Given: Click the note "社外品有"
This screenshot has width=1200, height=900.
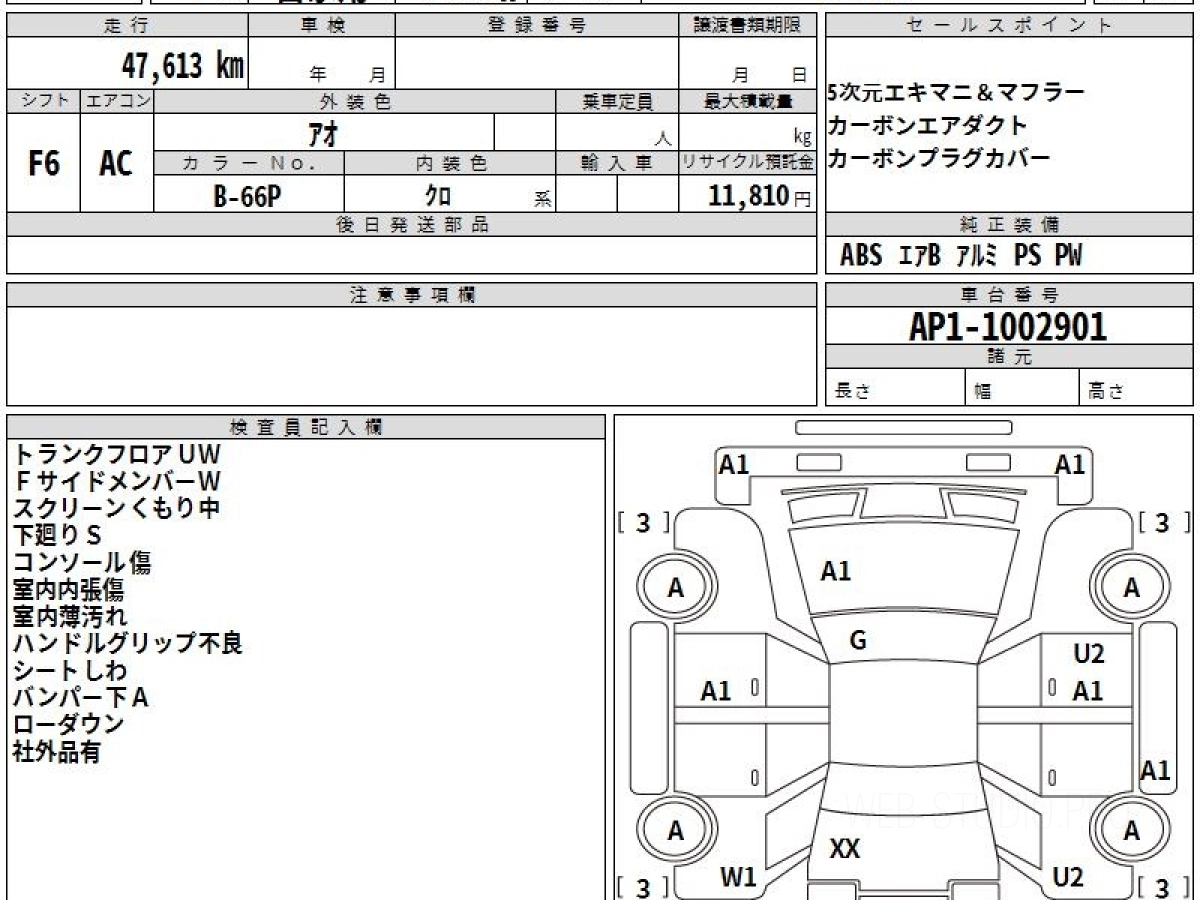Looking at the screenshot, I should (57, 751).
